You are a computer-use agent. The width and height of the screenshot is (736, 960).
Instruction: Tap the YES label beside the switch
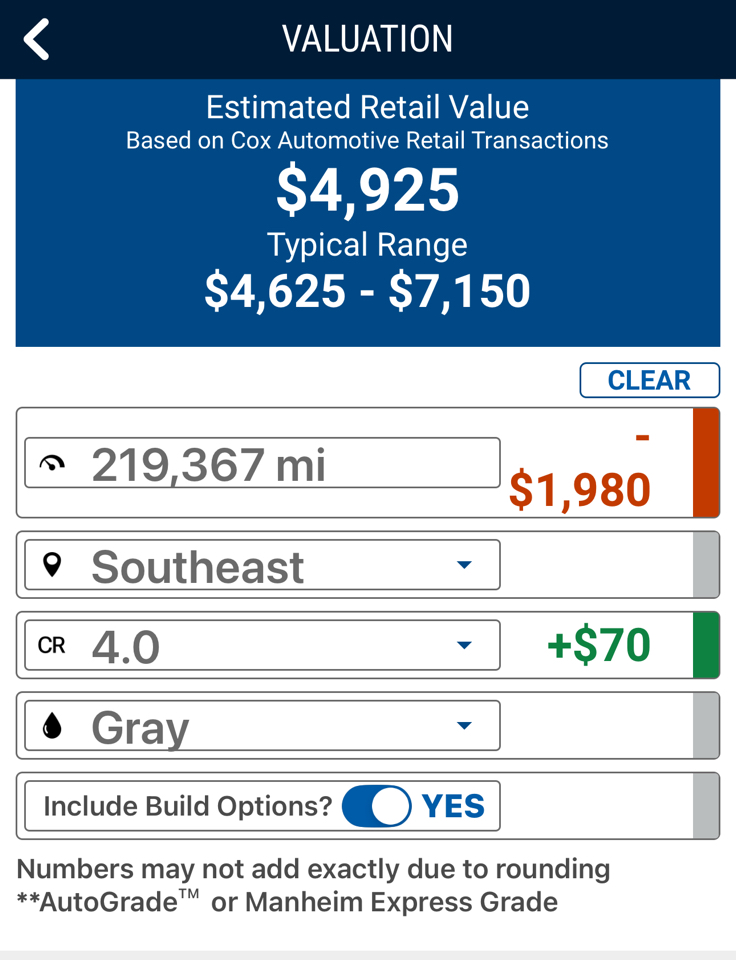click(x=453, y=806)
